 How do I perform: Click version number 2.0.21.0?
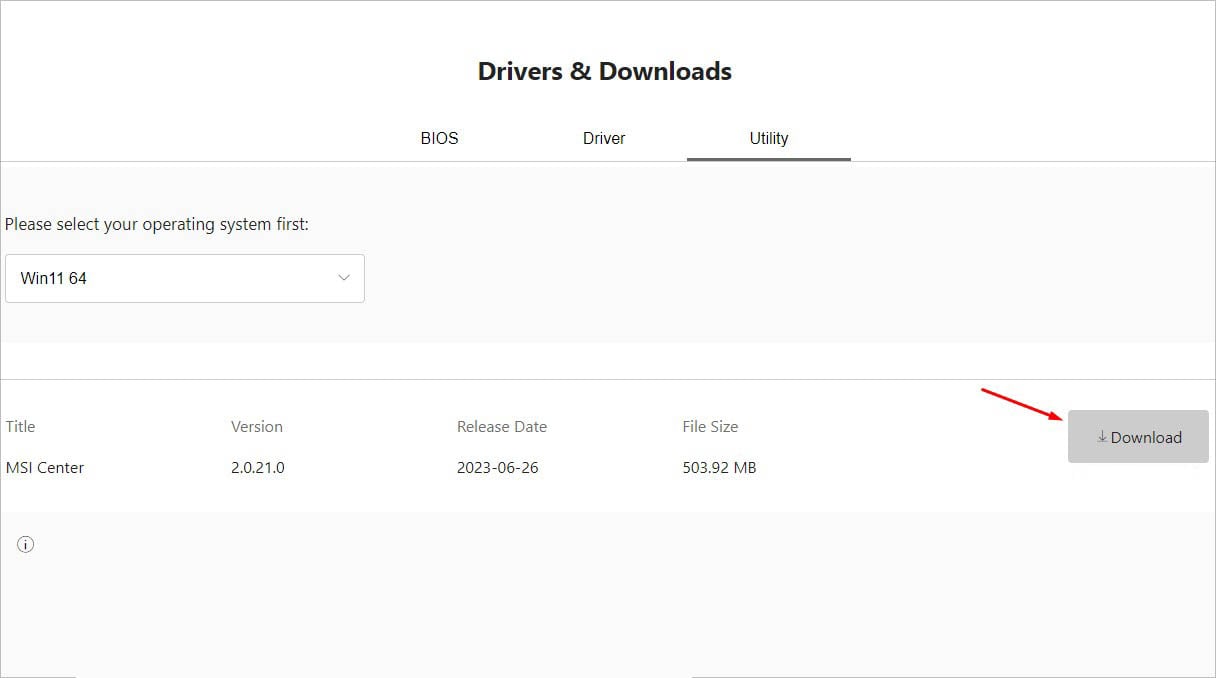(258, 467)
